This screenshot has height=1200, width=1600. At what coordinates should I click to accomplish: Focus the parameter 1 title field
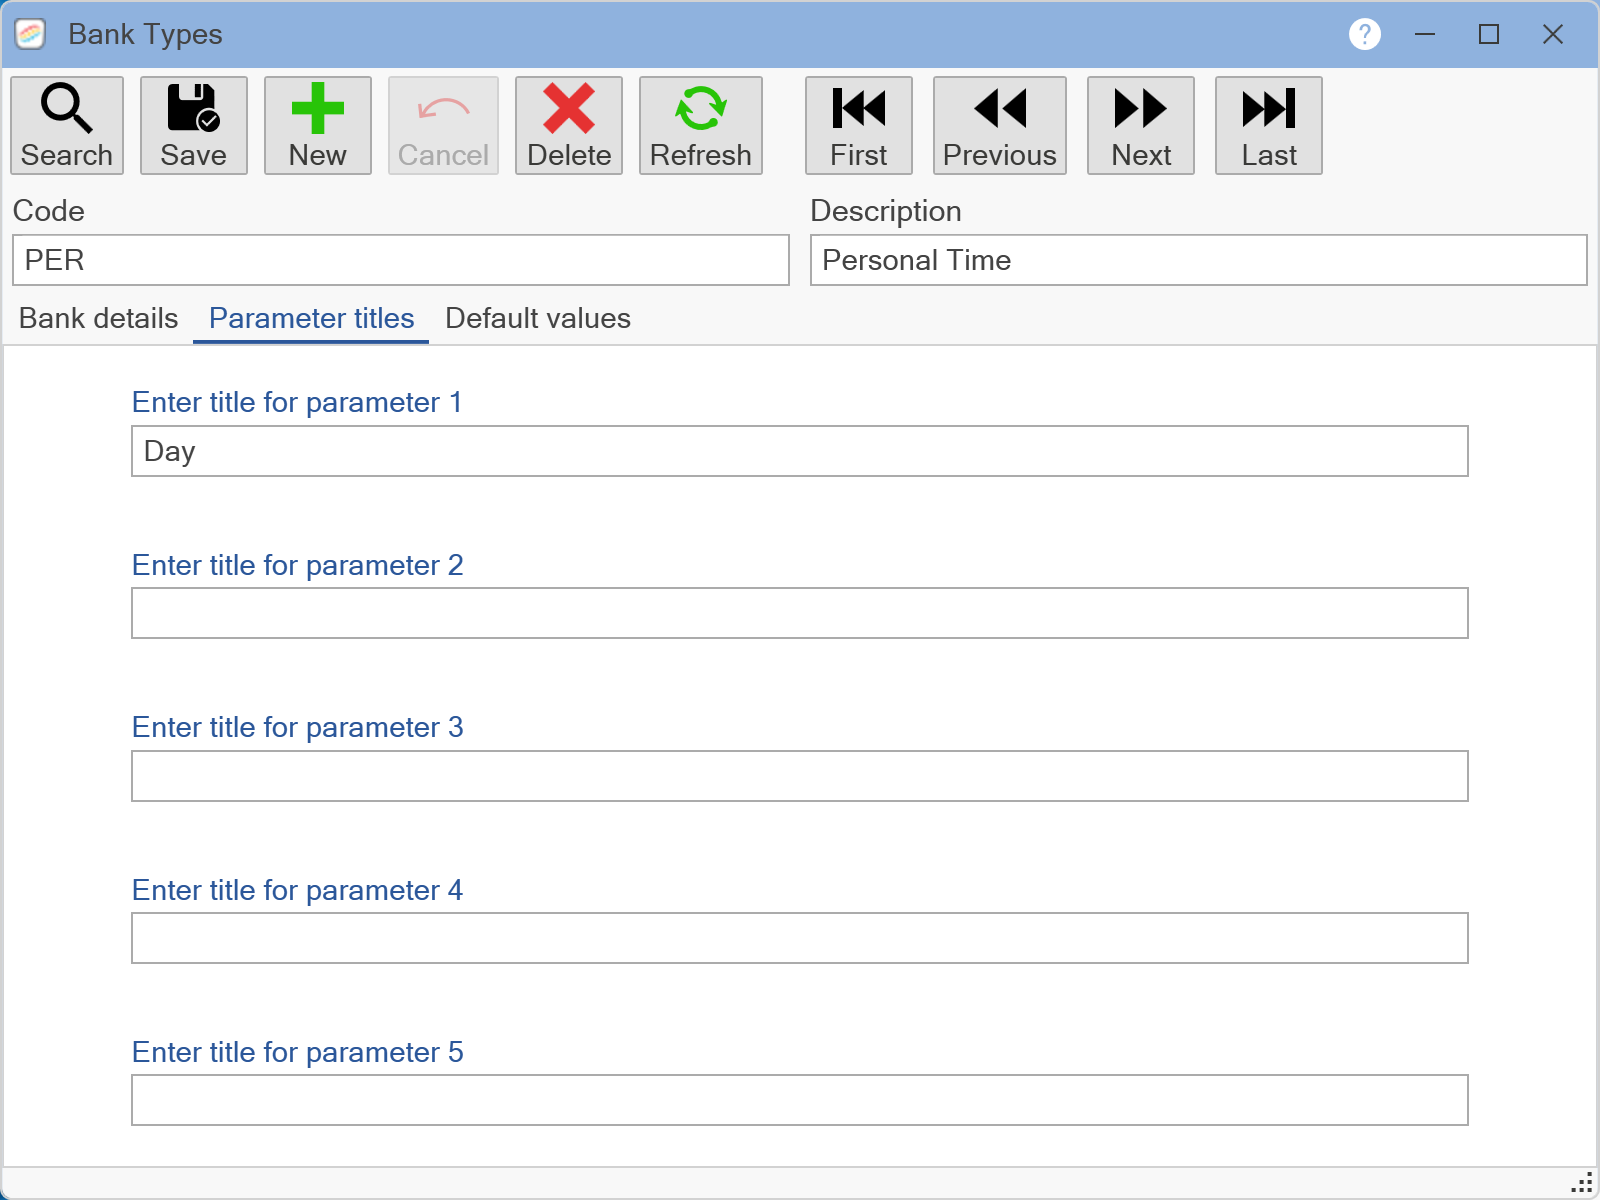800,451
